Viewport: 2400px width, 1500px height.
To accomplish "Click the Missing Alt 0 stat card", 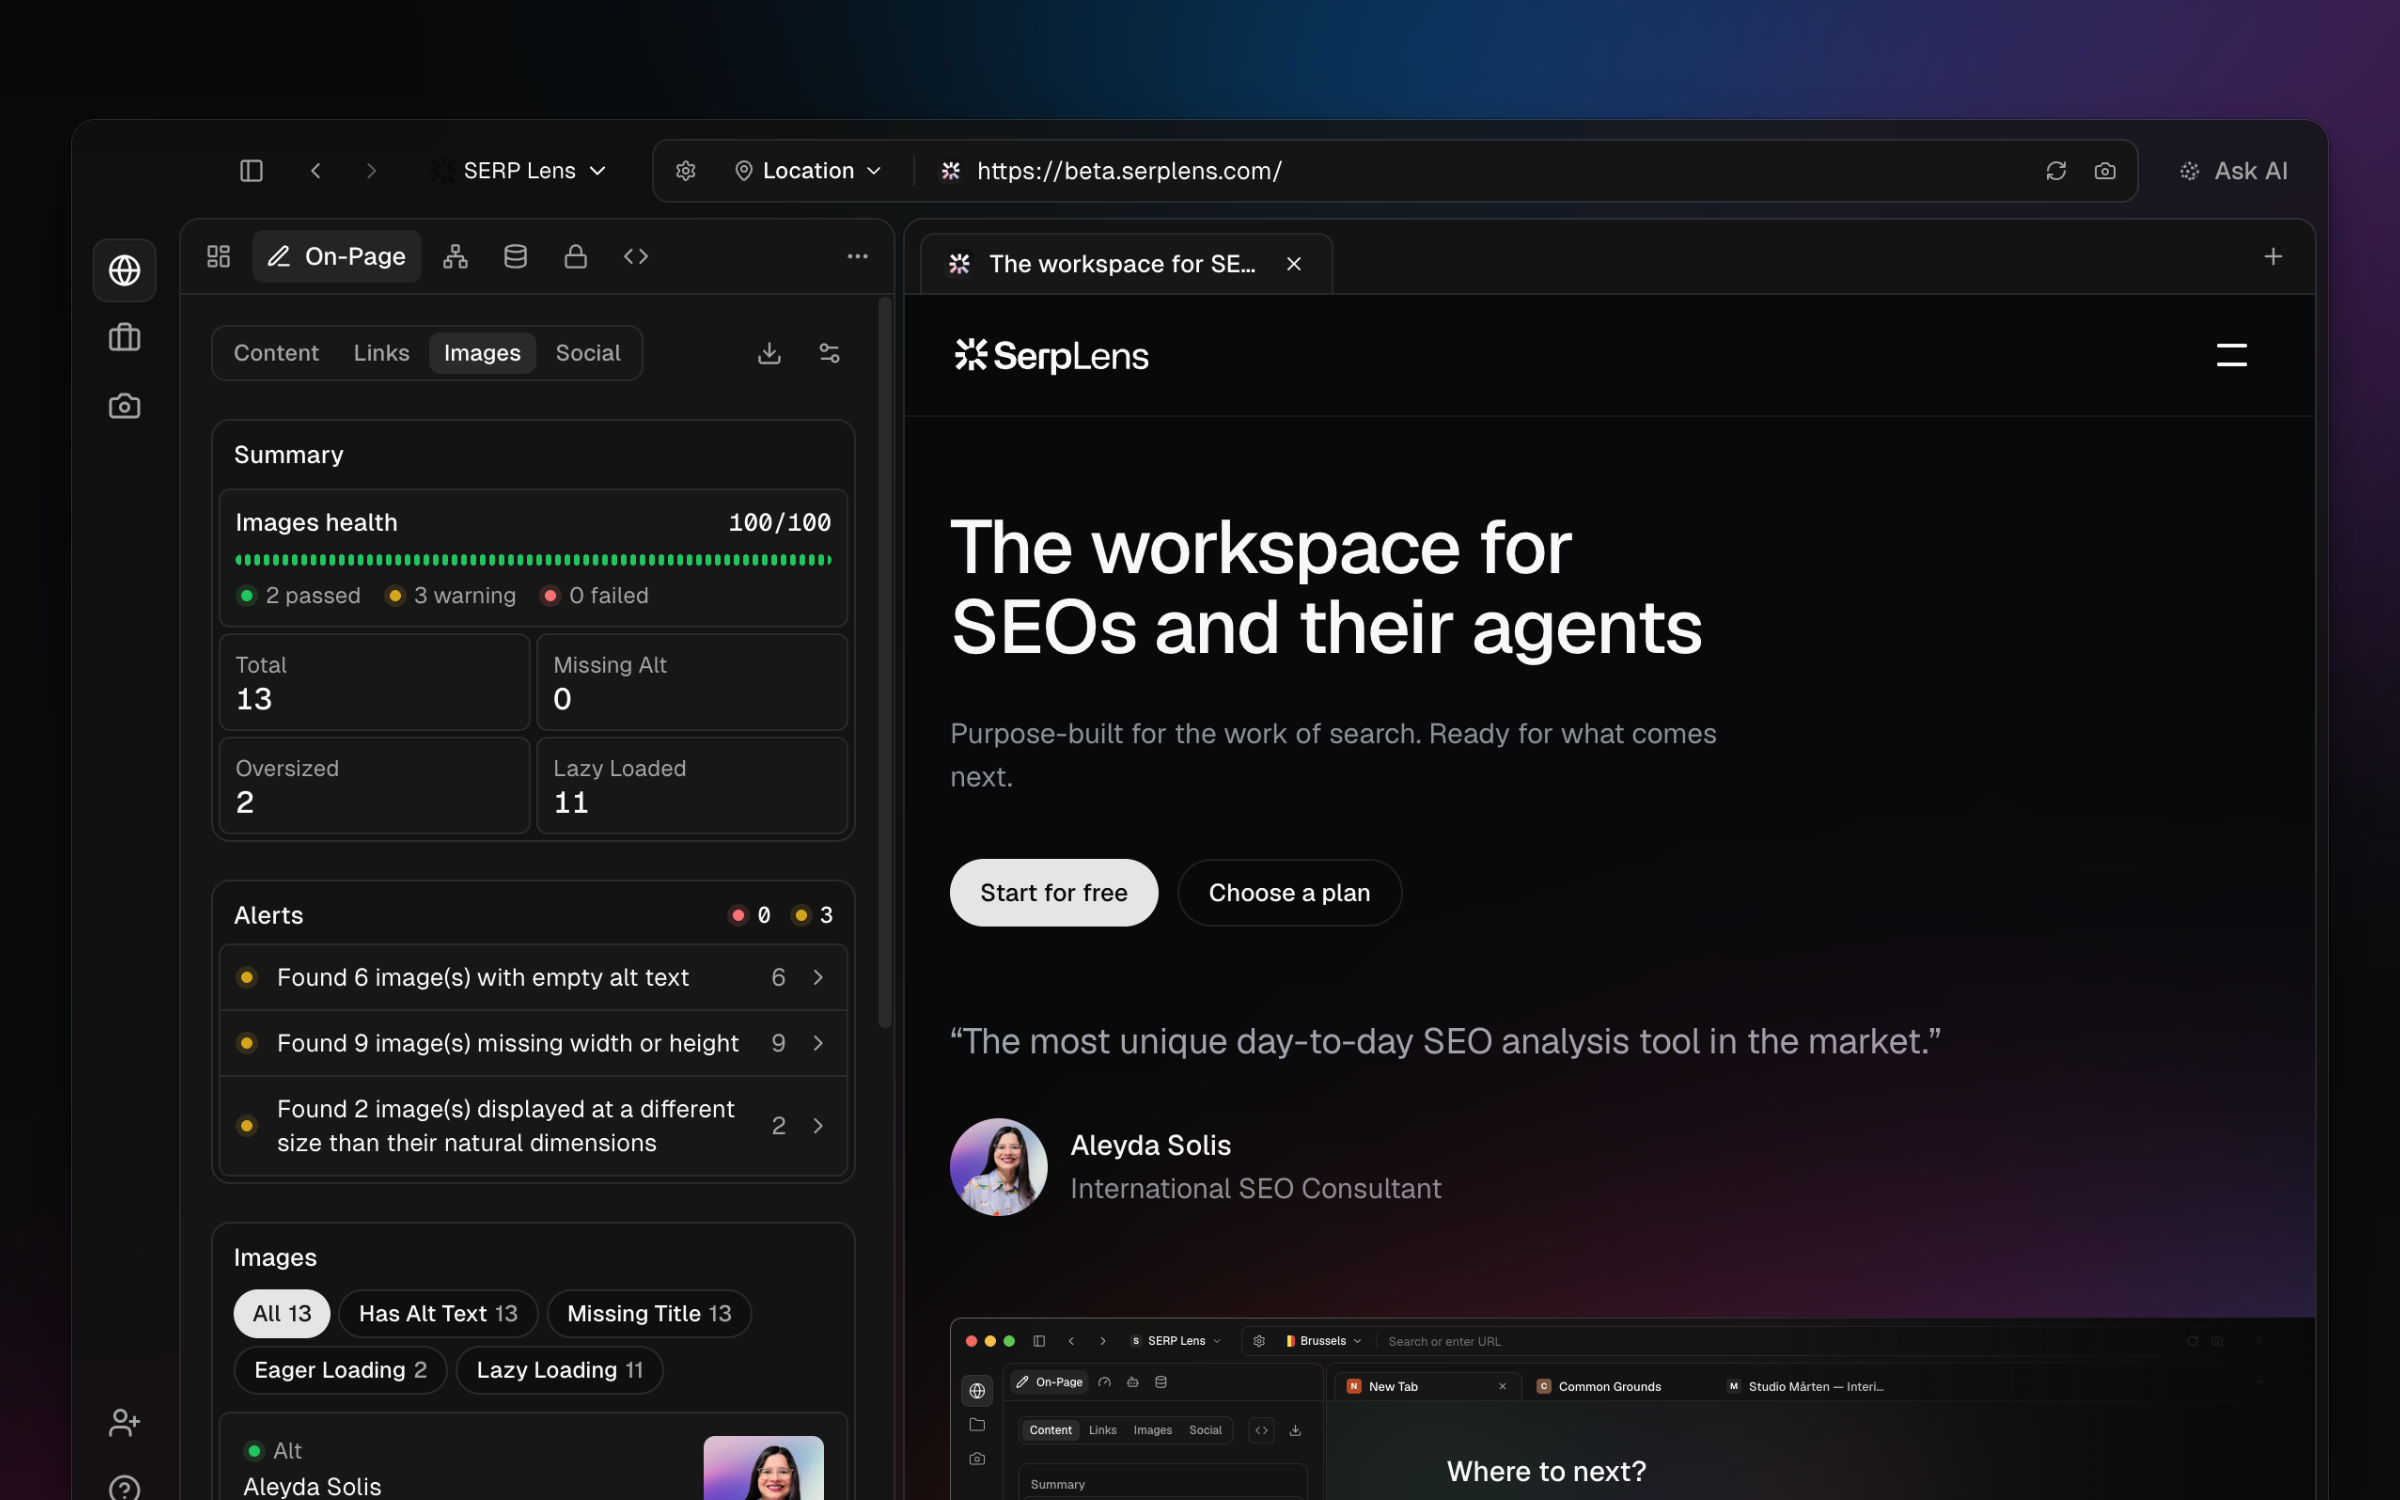I will [x=692, y=683].
